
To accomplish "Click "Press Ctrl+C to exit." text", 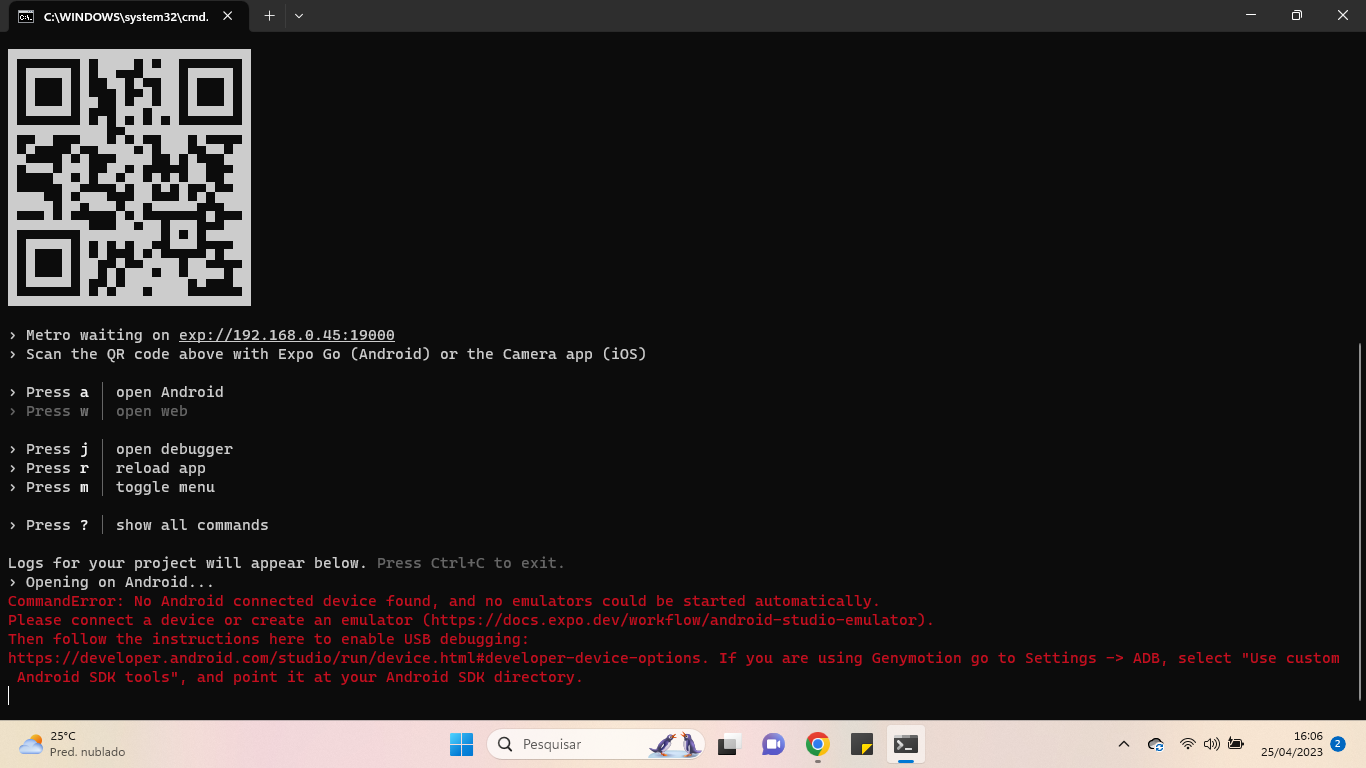I will point(471,563).
